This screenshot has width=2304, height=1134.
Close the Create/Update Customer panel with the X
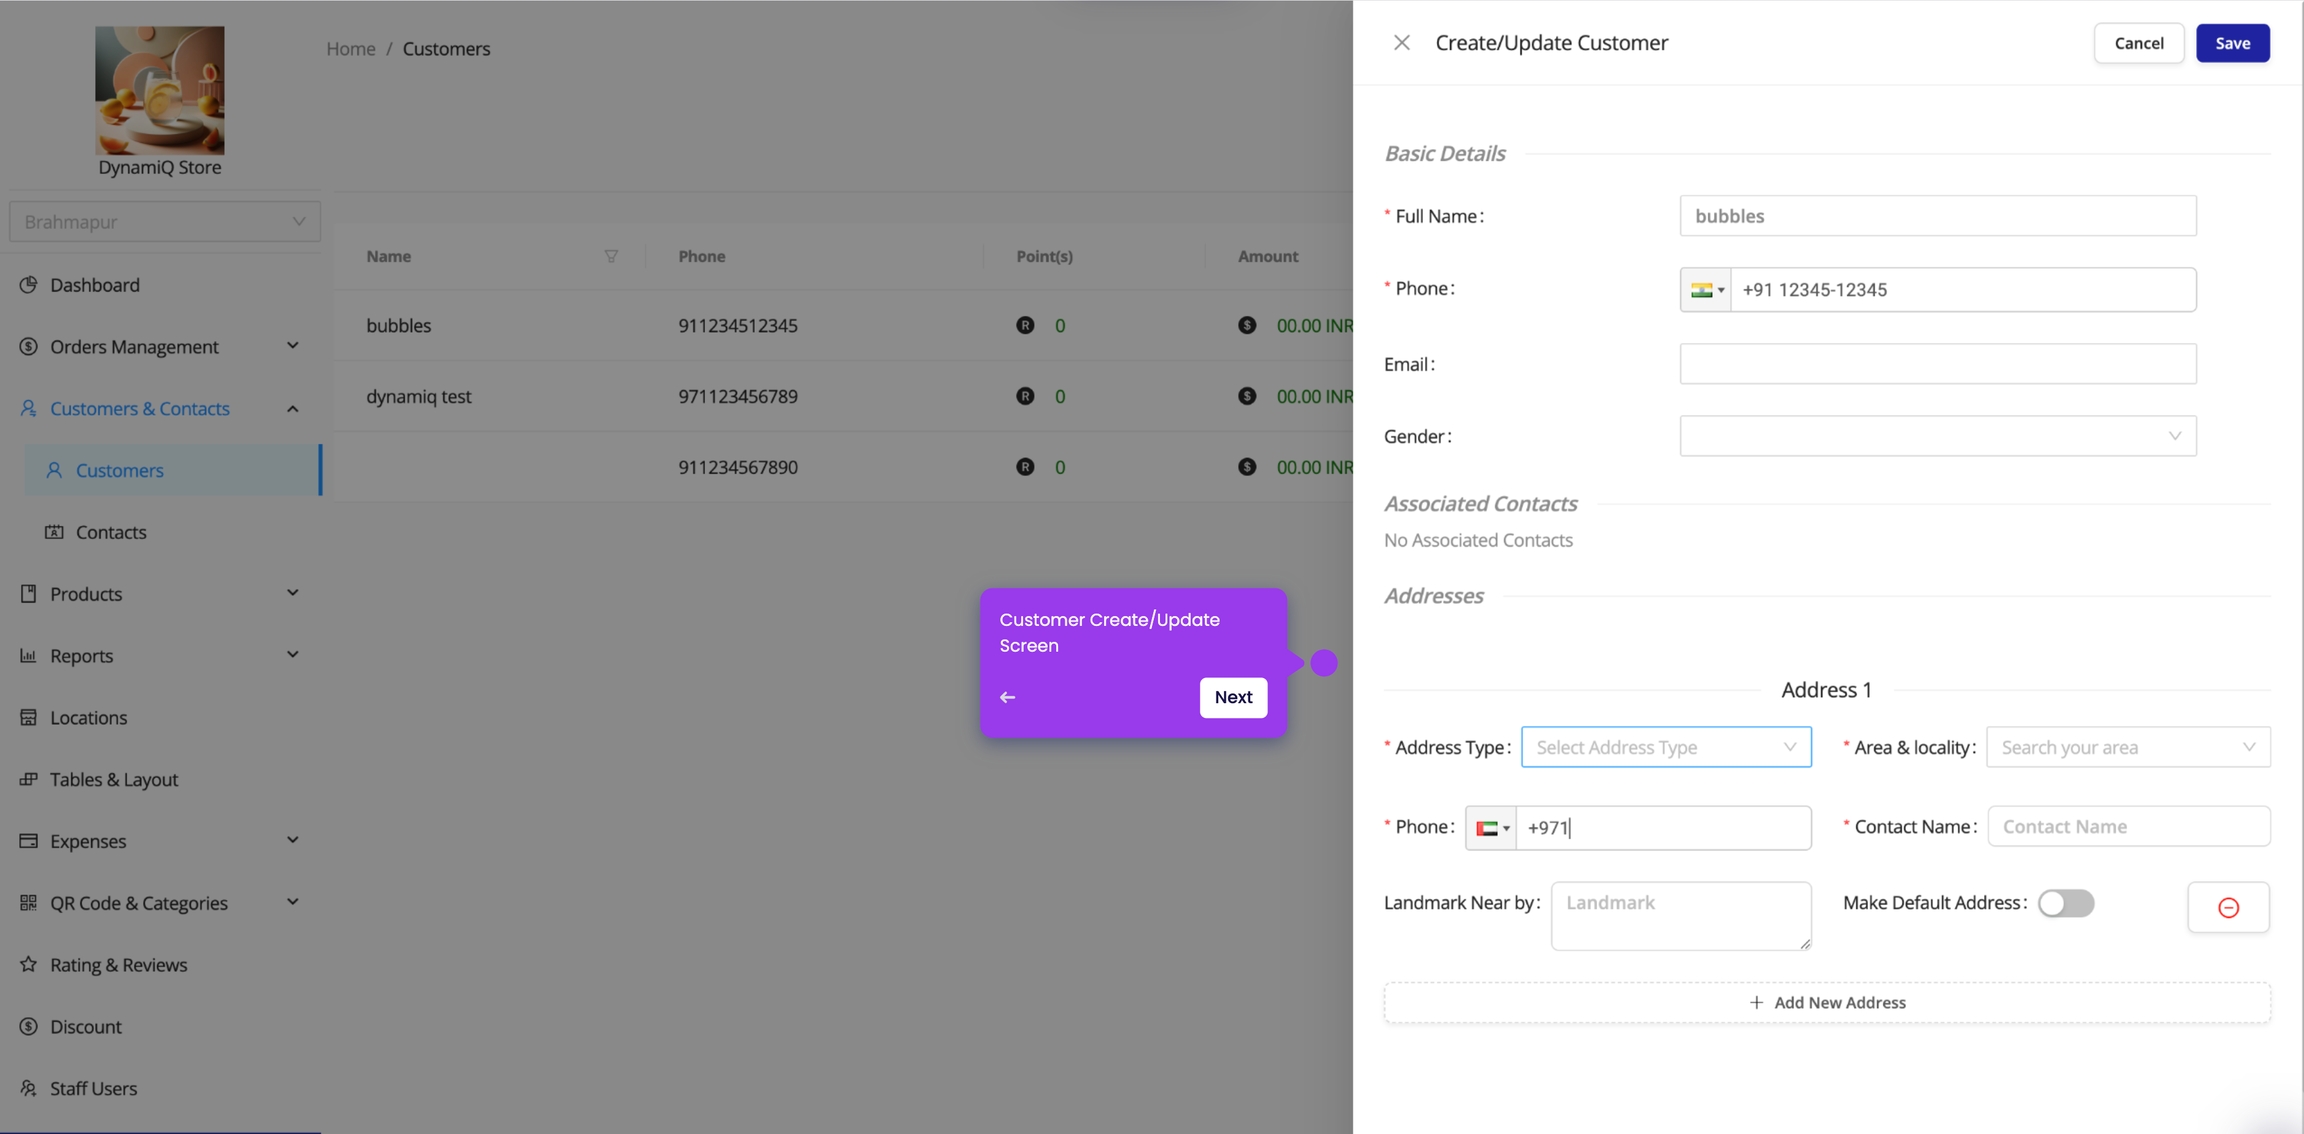click(1401, 42)
